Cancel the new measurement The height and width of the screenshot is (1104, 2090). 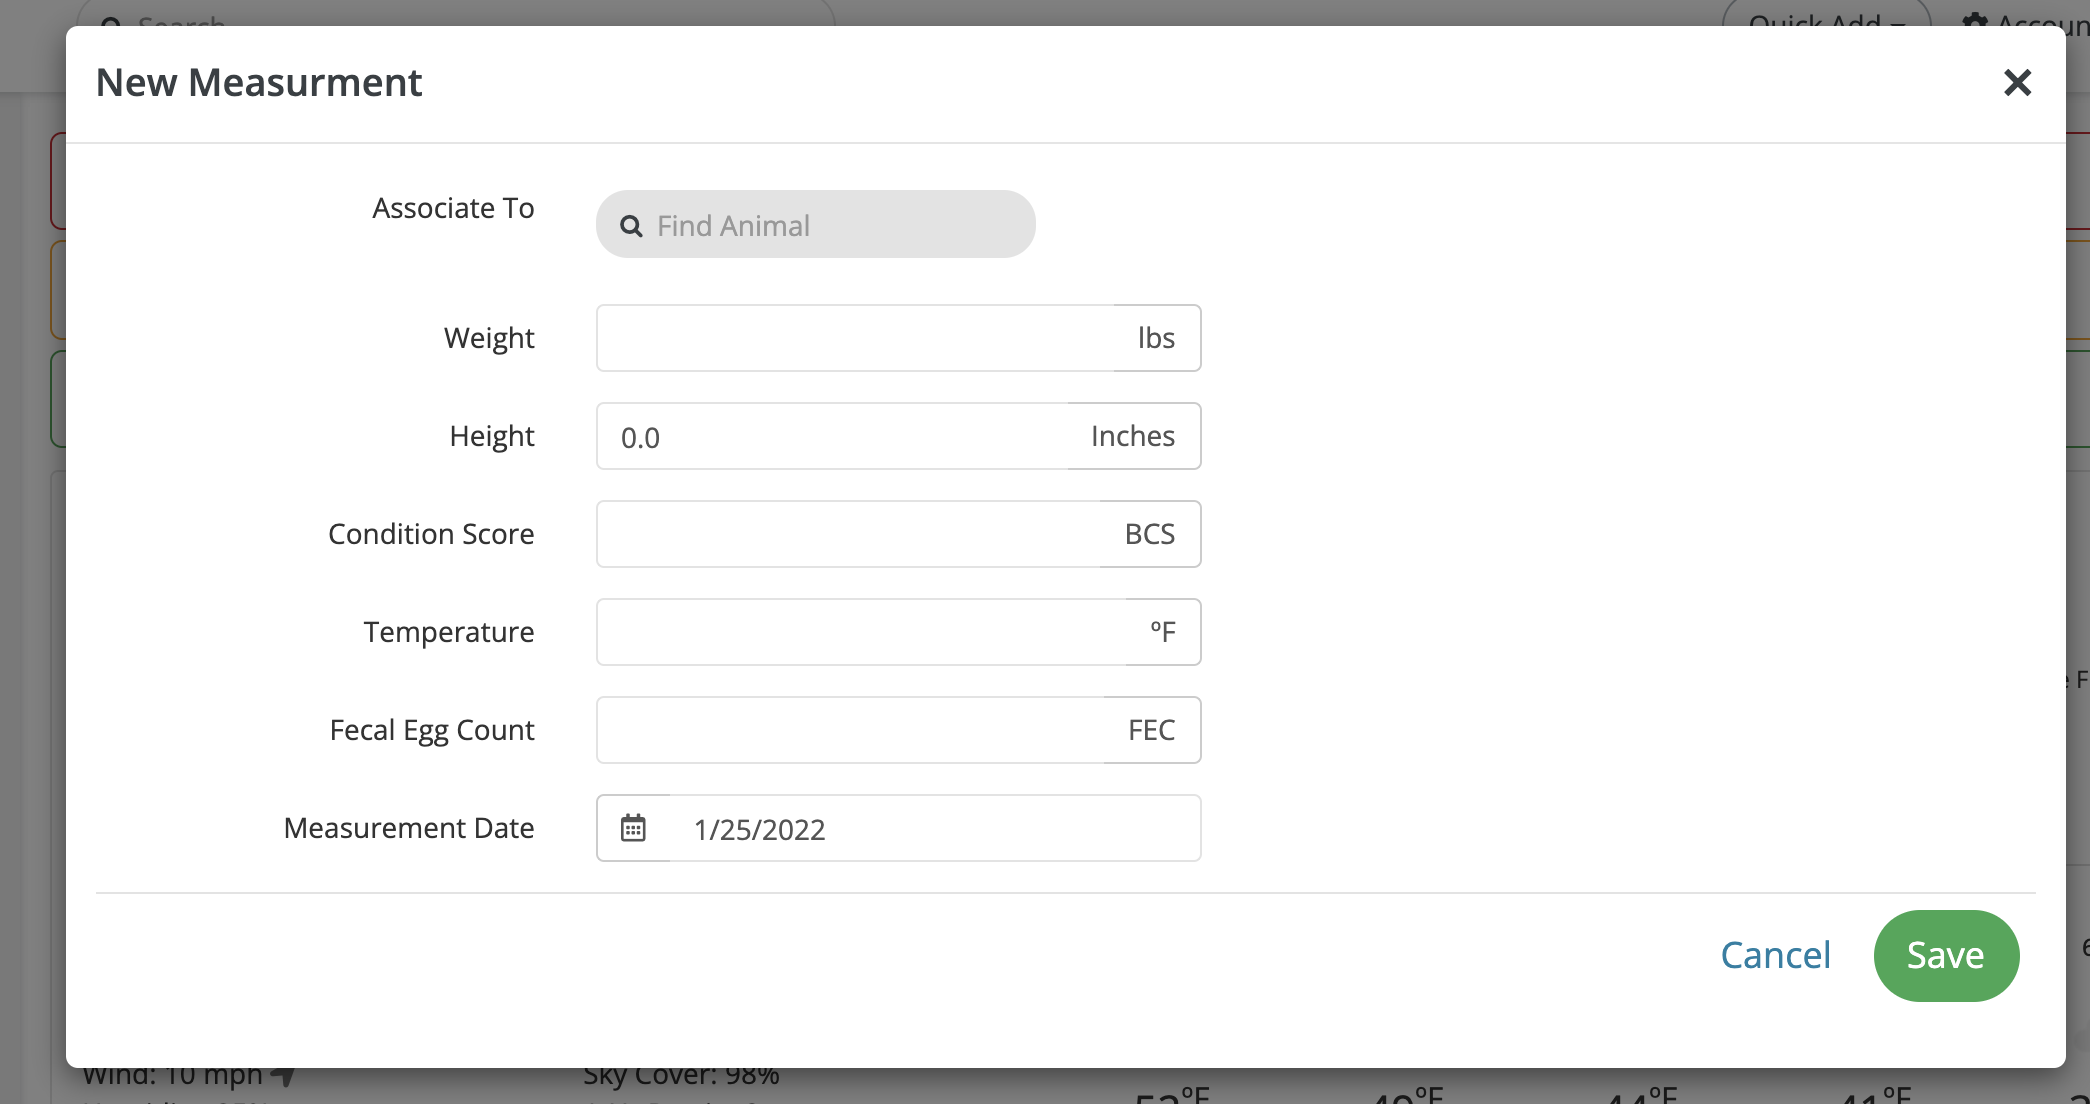point(1775,956)
